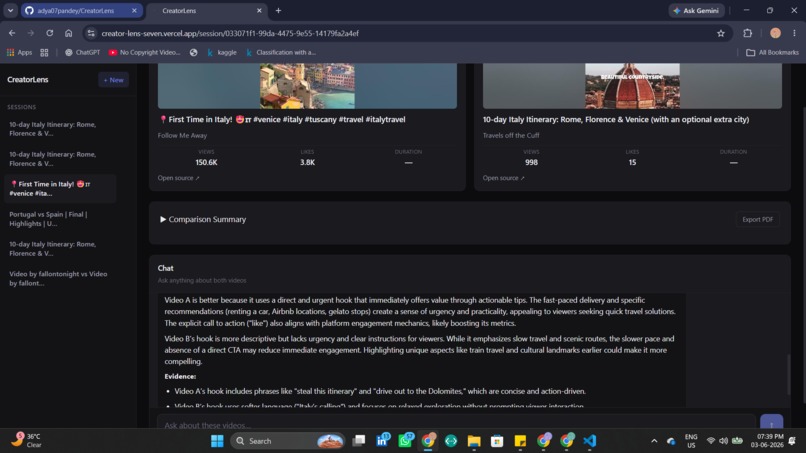Open First Time in Italy session
806x453 pixels.
[x=60, y=188]
